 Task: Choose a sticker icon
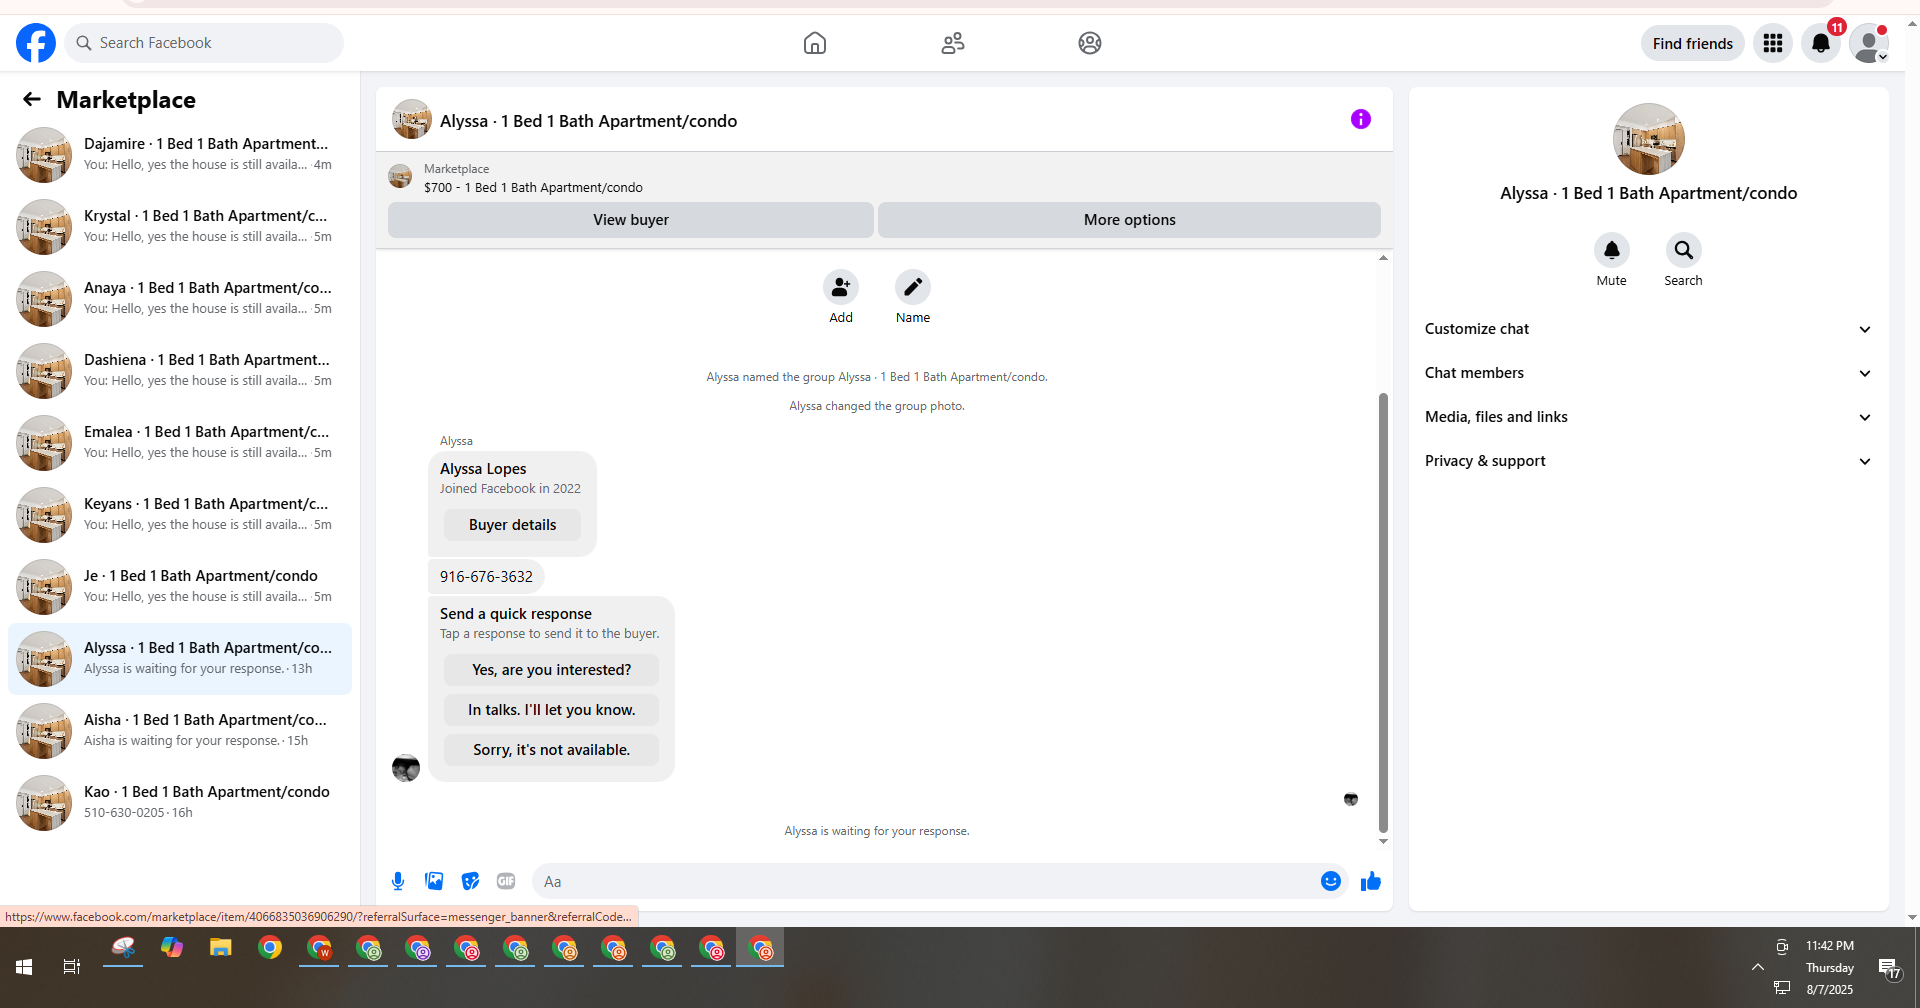470,881
